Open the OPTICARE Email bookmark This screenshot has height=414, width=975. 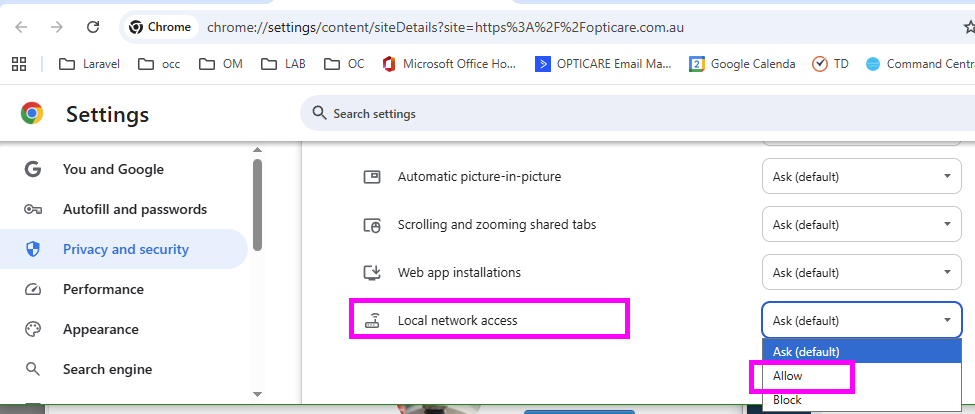[x=604, y=64]
